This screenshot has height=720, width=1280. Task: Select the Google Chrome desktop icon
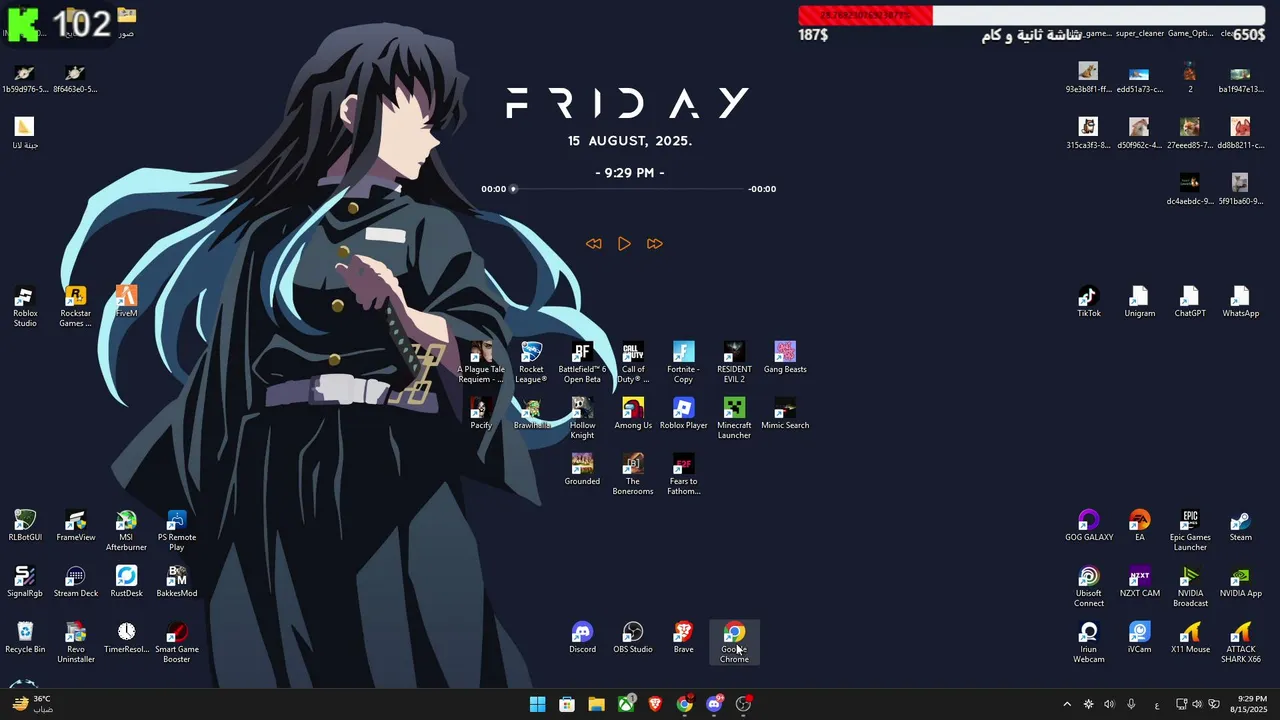(734, 643)
